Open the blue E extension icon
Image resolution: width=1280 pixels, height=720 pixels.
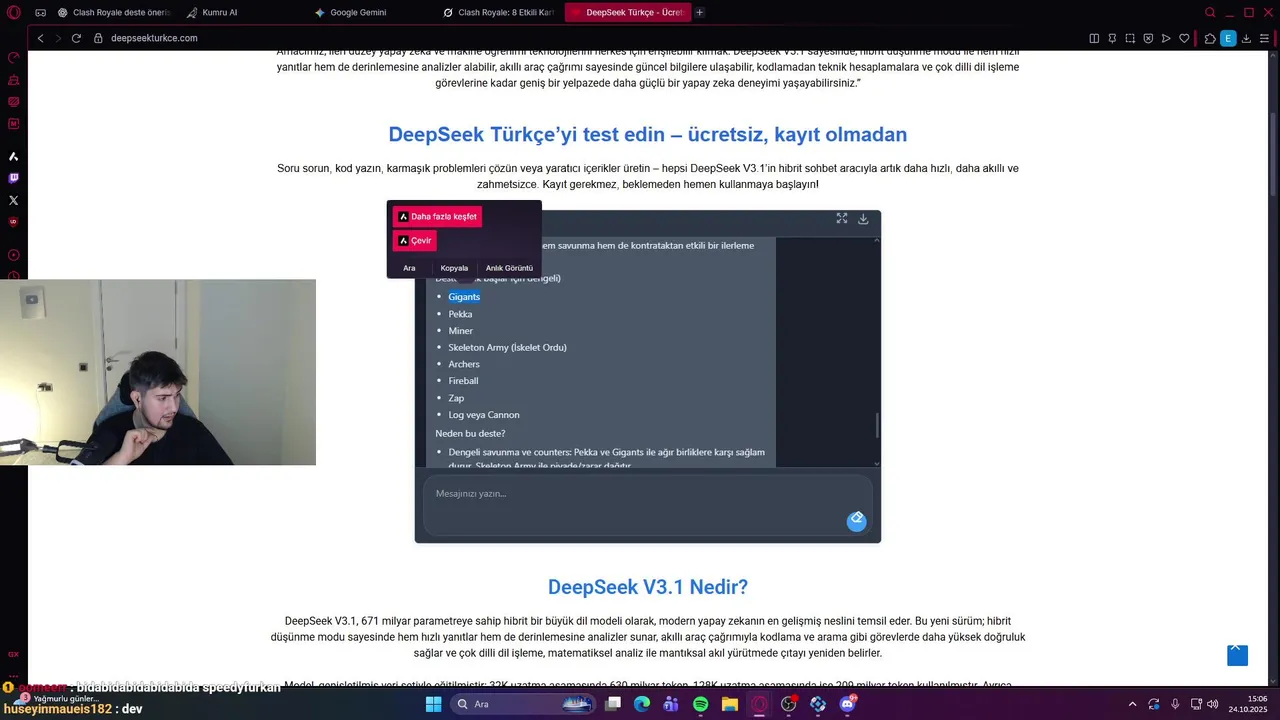click(1228, 38)
